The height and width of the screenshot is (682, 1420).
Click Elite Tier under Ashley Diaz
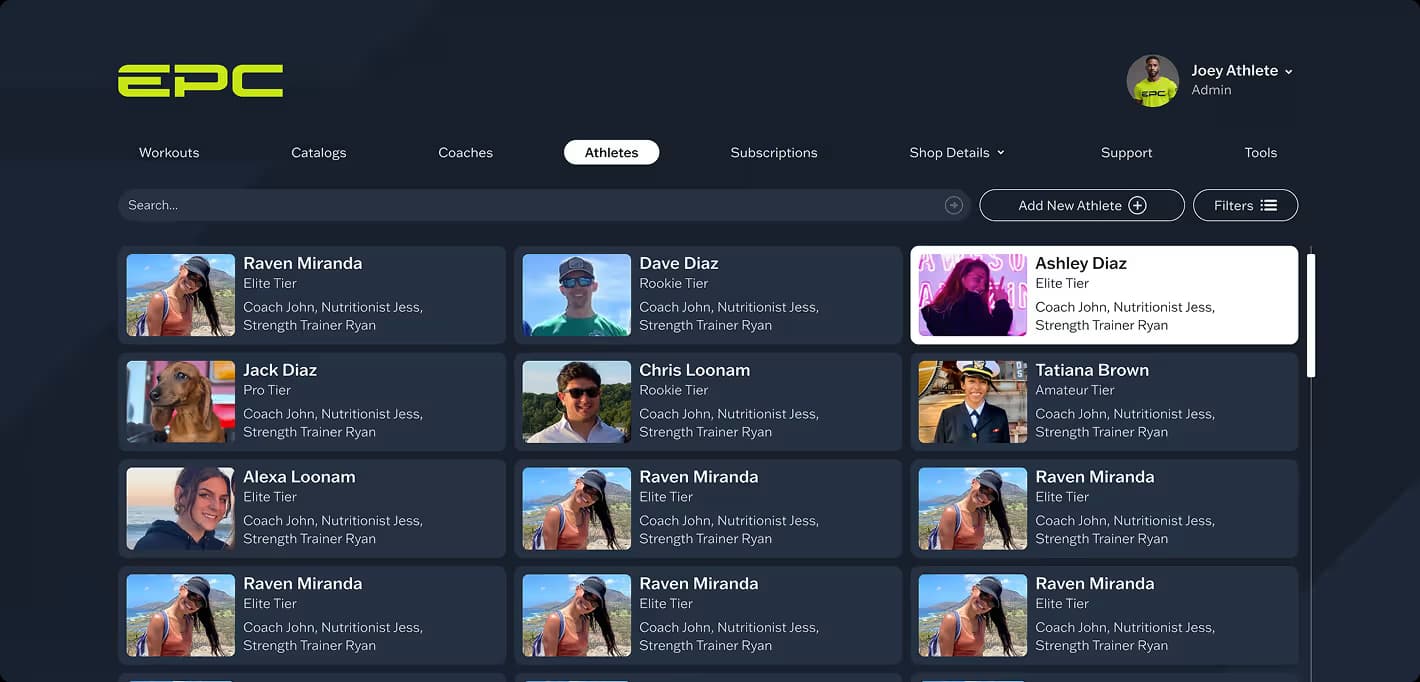point(1062,283)
